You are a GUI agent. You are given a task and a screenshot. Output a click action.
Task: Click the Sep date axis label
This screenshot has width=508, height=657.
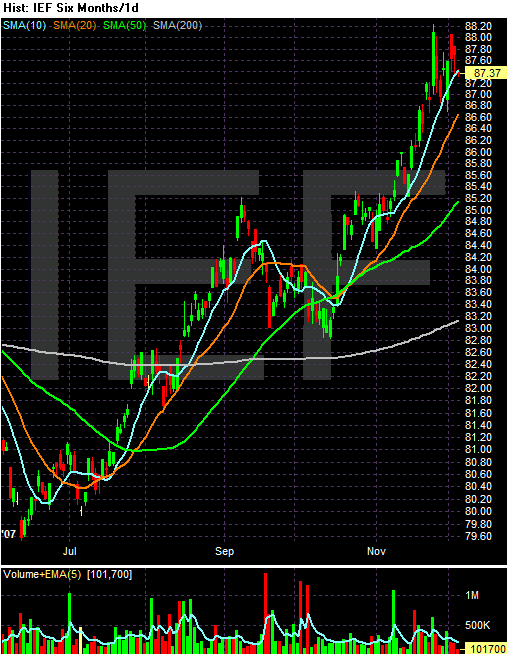pos(224,551)
